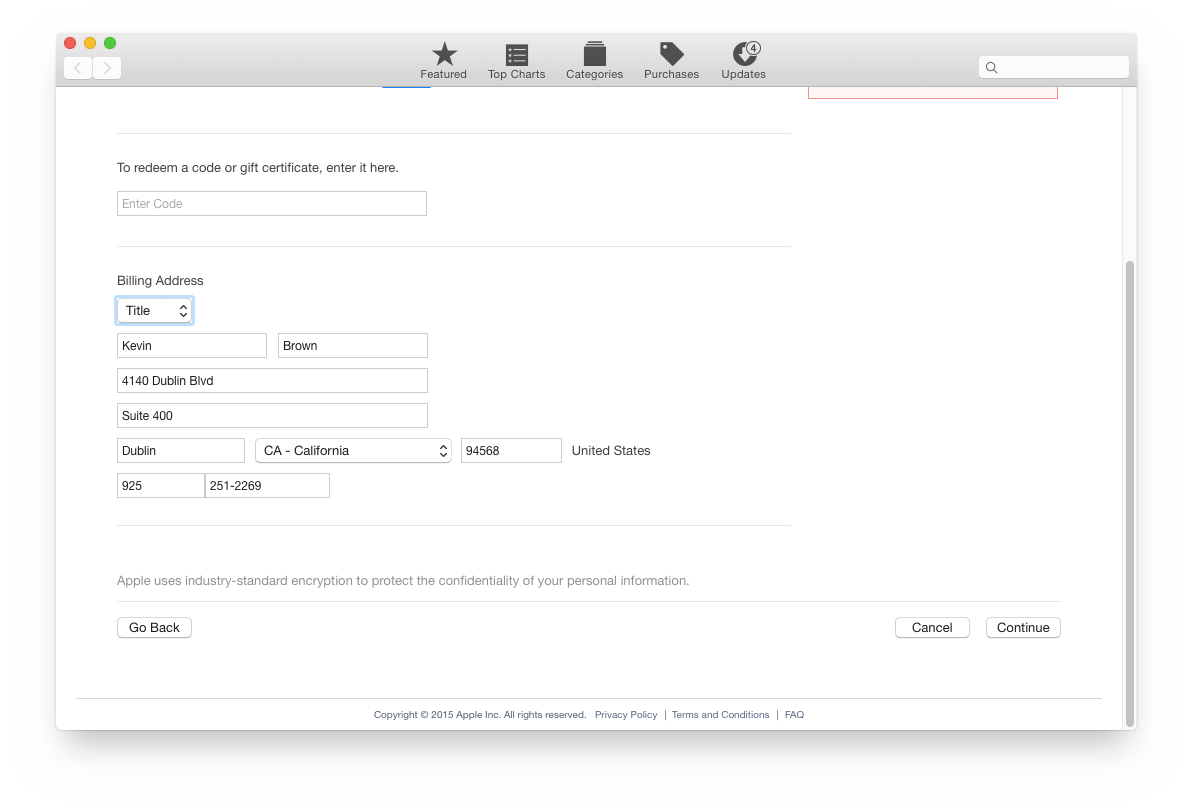This screenshot has width=1193, height=810.
Task: Click the search magnifier icon
Action: pos(992,68)
